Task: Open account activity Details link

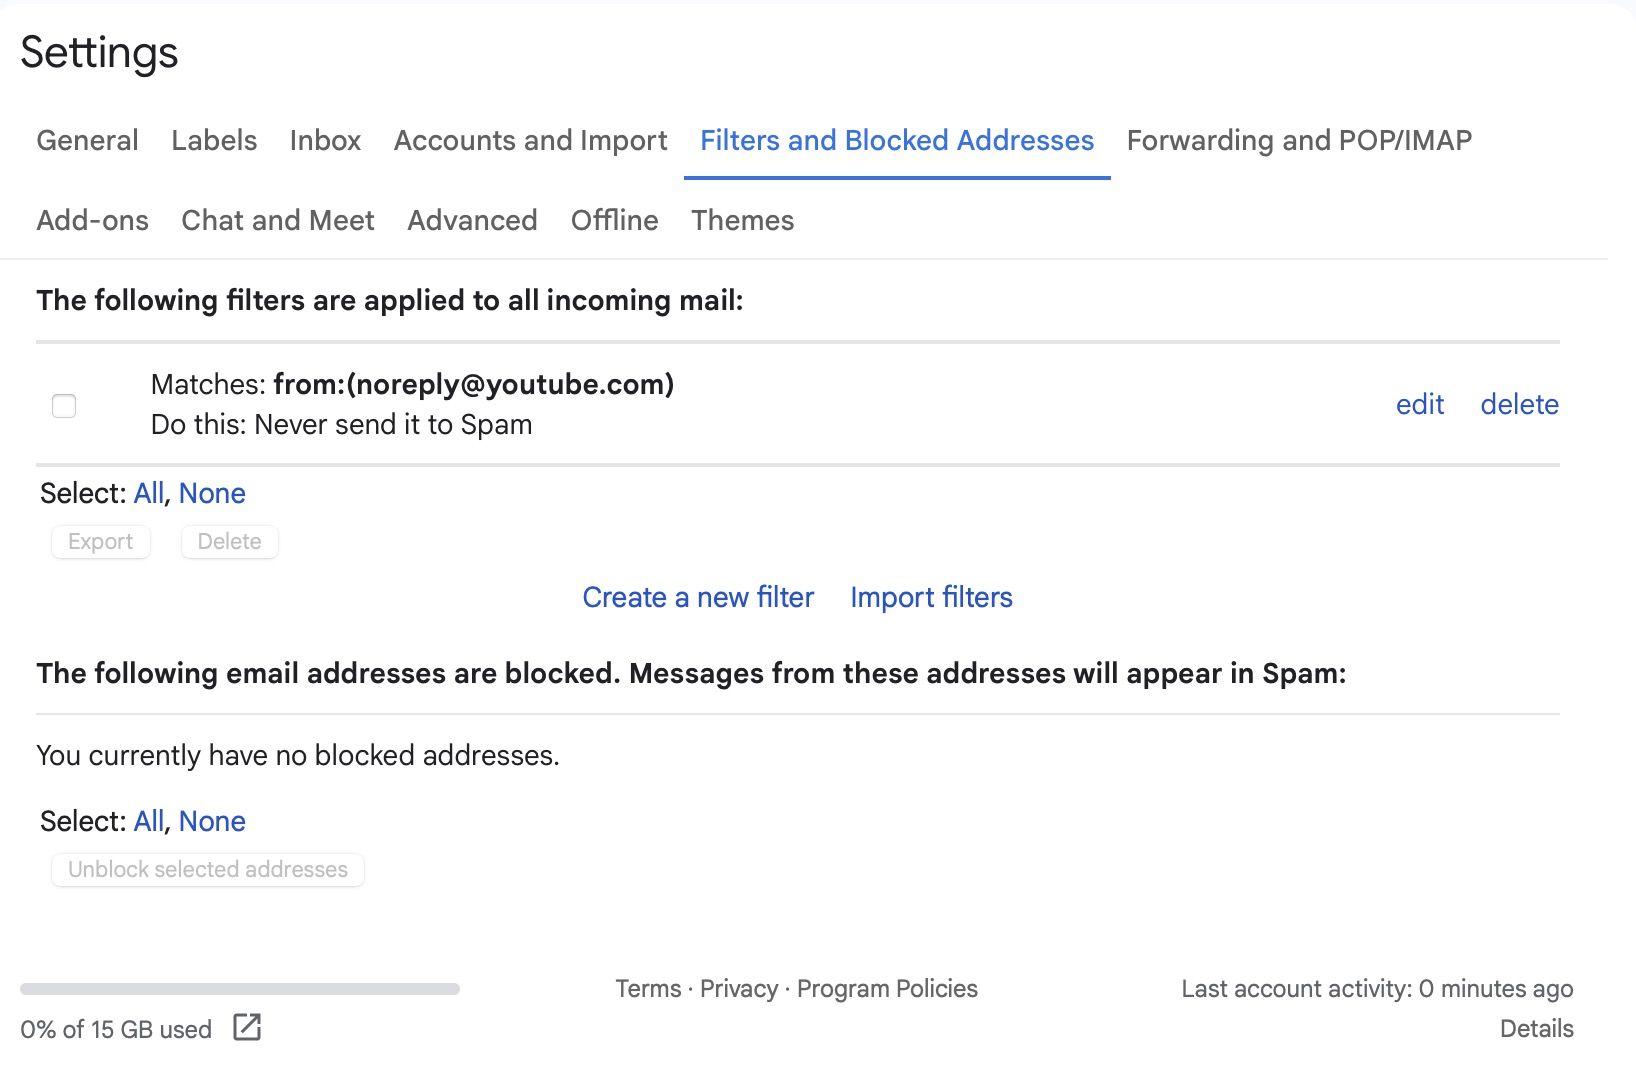Action: click(x=1536, y=1028)
